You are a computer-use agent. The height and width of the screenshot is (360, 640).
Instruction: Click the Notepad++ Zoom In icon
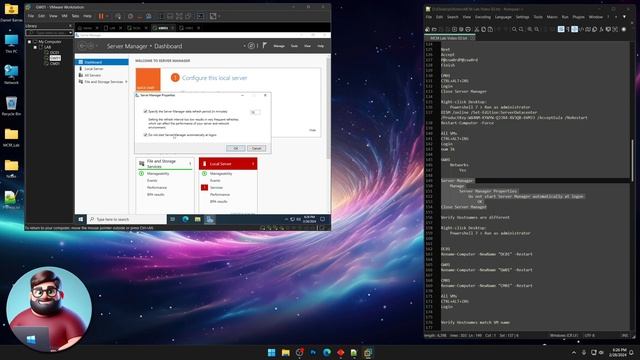click(530, 29)
